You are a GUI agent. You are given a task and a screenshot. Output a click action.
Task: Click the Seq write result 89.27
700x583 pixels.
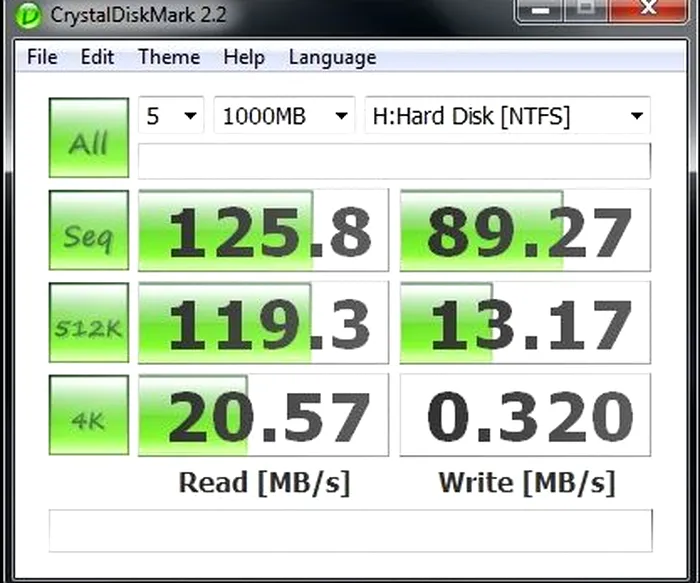525,230
